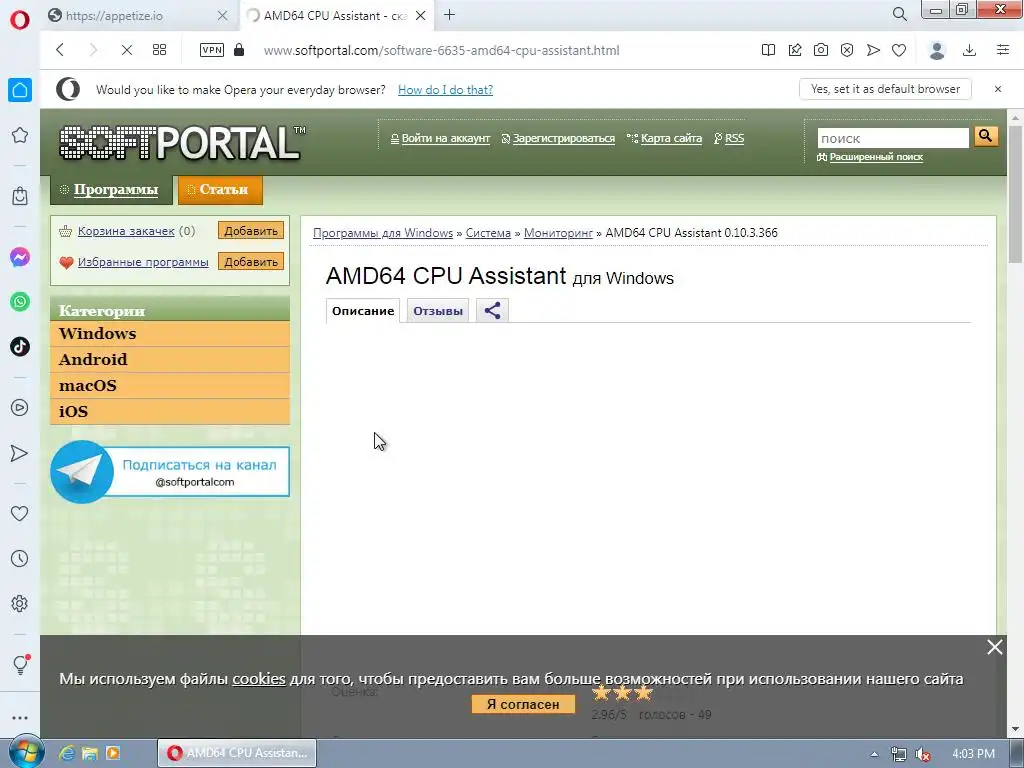Click Telegram 'Подписаться на канал' banner
Image resolution: width=1024 pixels, height=768 pixels.
click(170, 472)
